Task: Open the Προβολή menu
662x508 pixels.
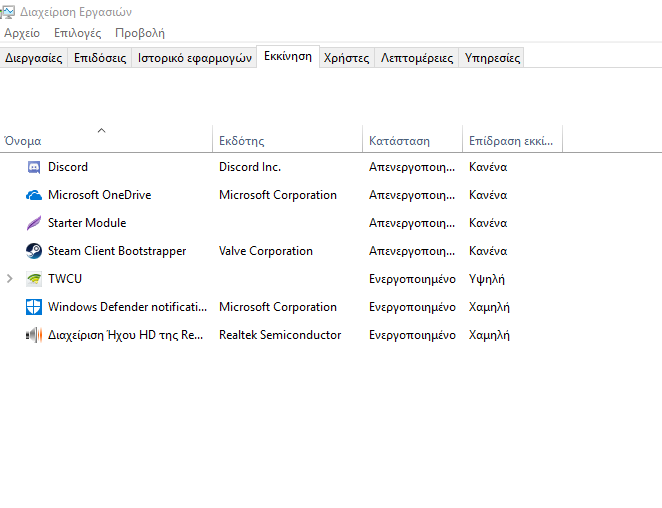Action: click(140, 33)
